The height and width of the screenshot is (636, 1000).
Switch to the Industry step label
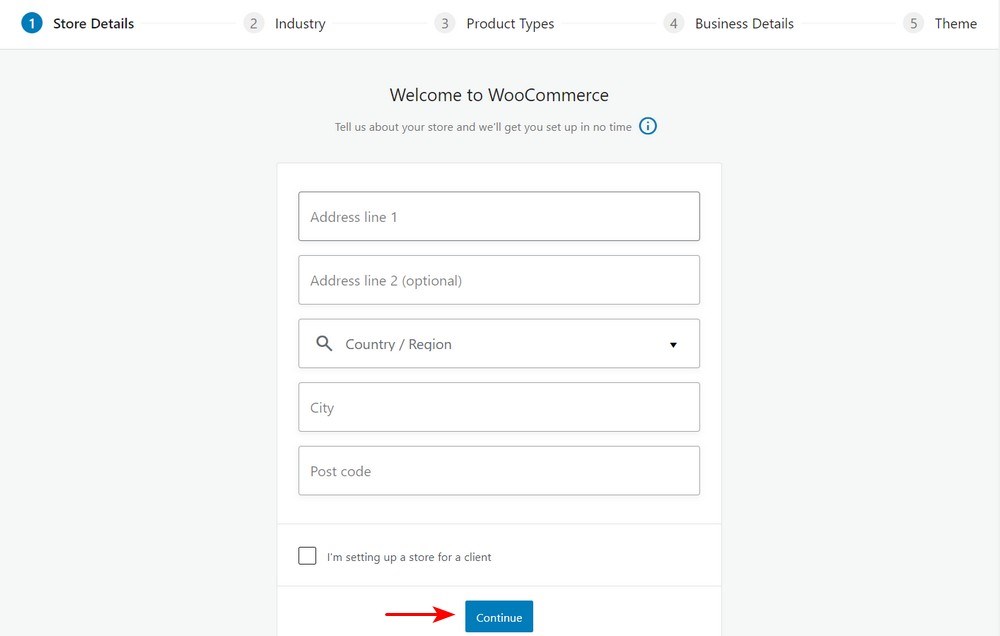(299, 23)
